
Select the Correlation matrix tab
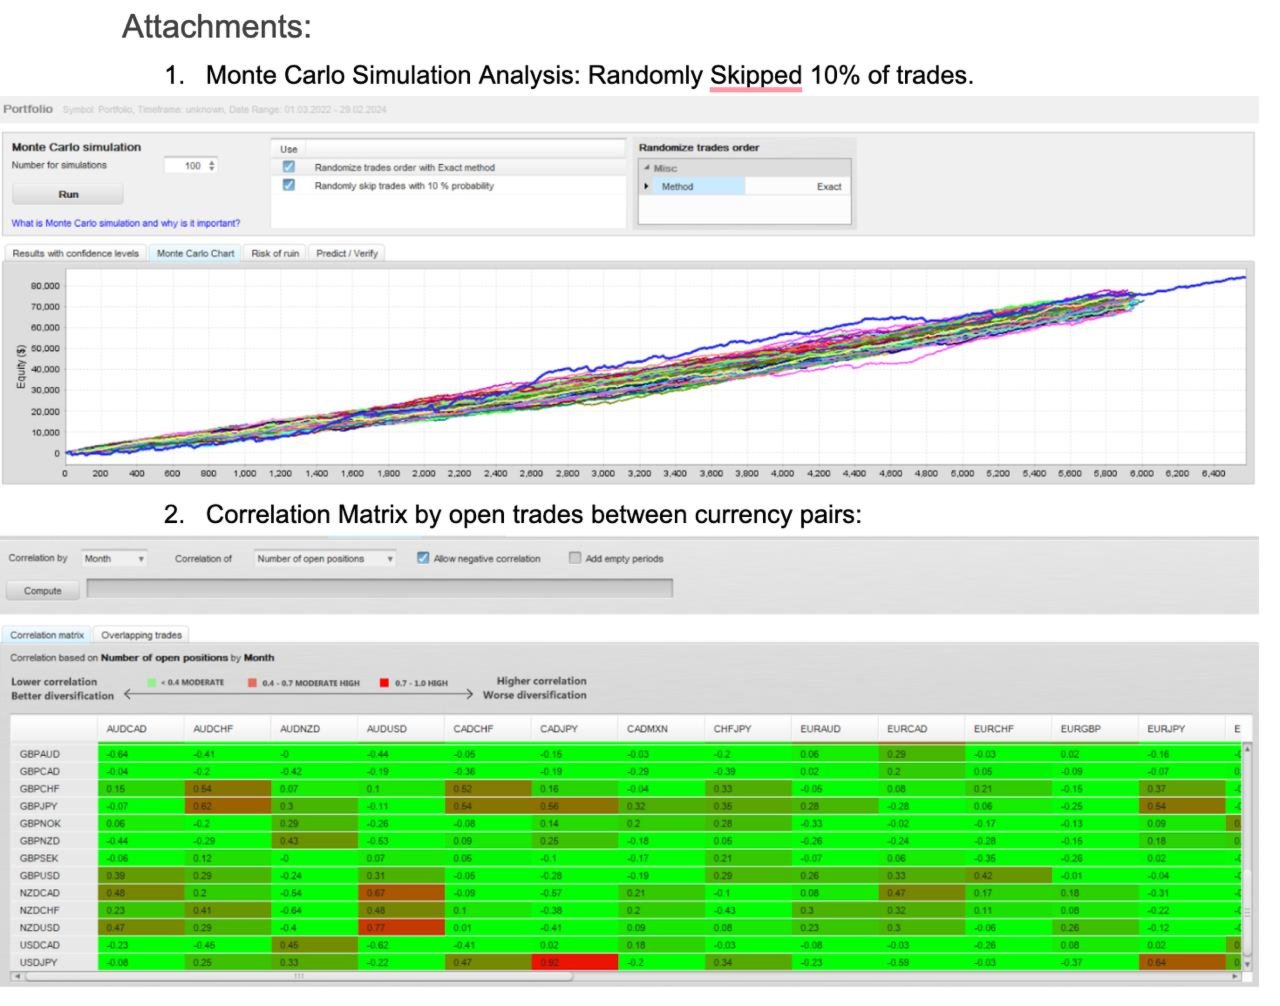[47, 635]
